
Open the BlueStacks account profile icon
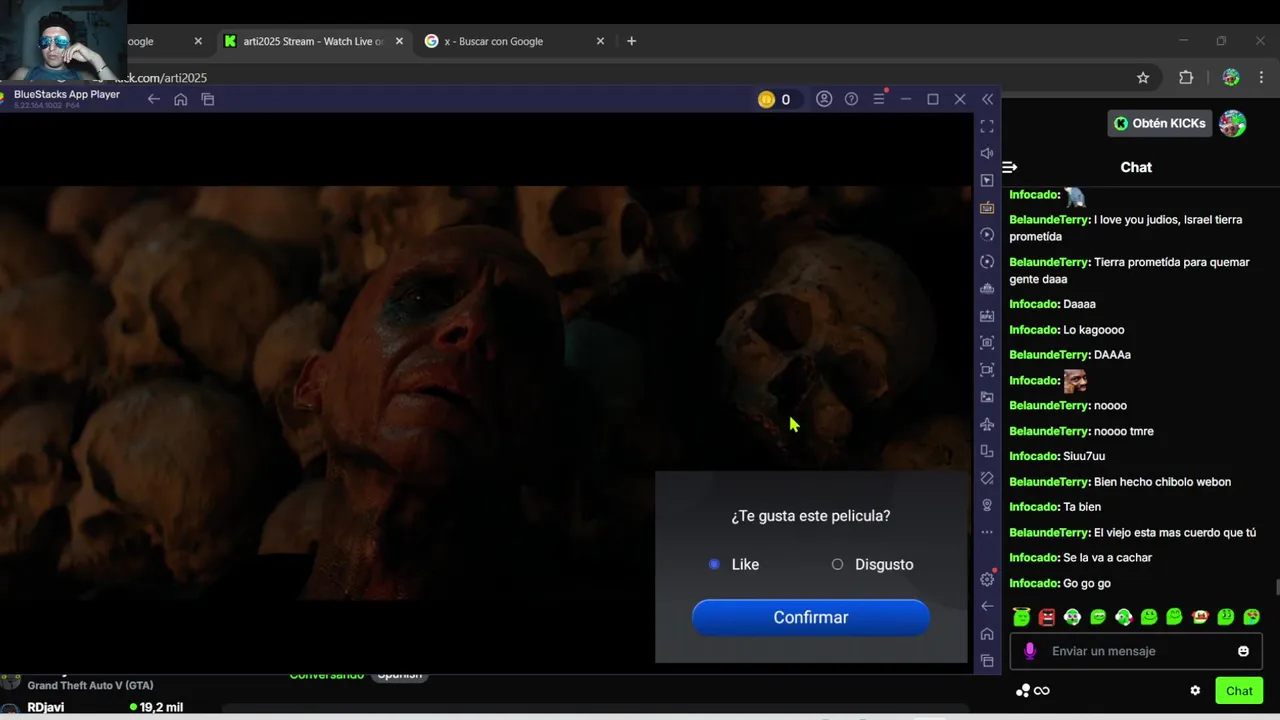pos(824,99)
